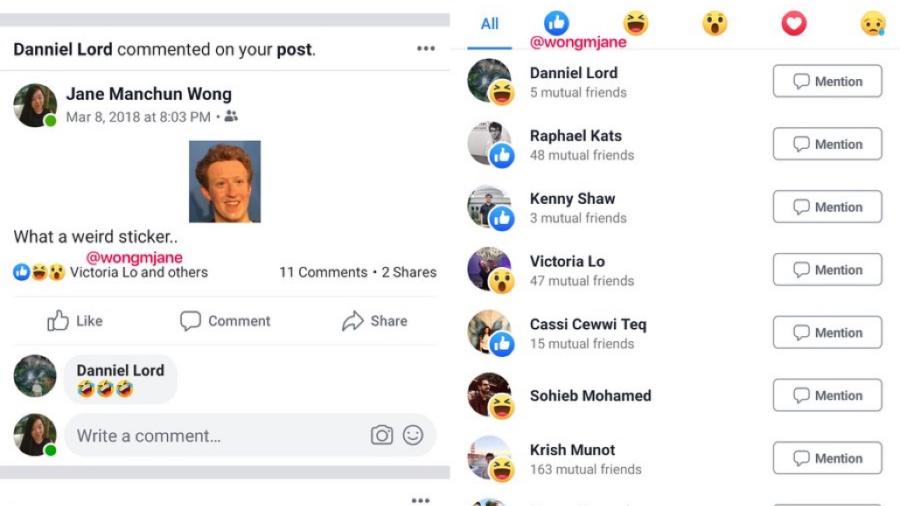
Task: Mention Danniel Lord
Action: click(827, 82)
